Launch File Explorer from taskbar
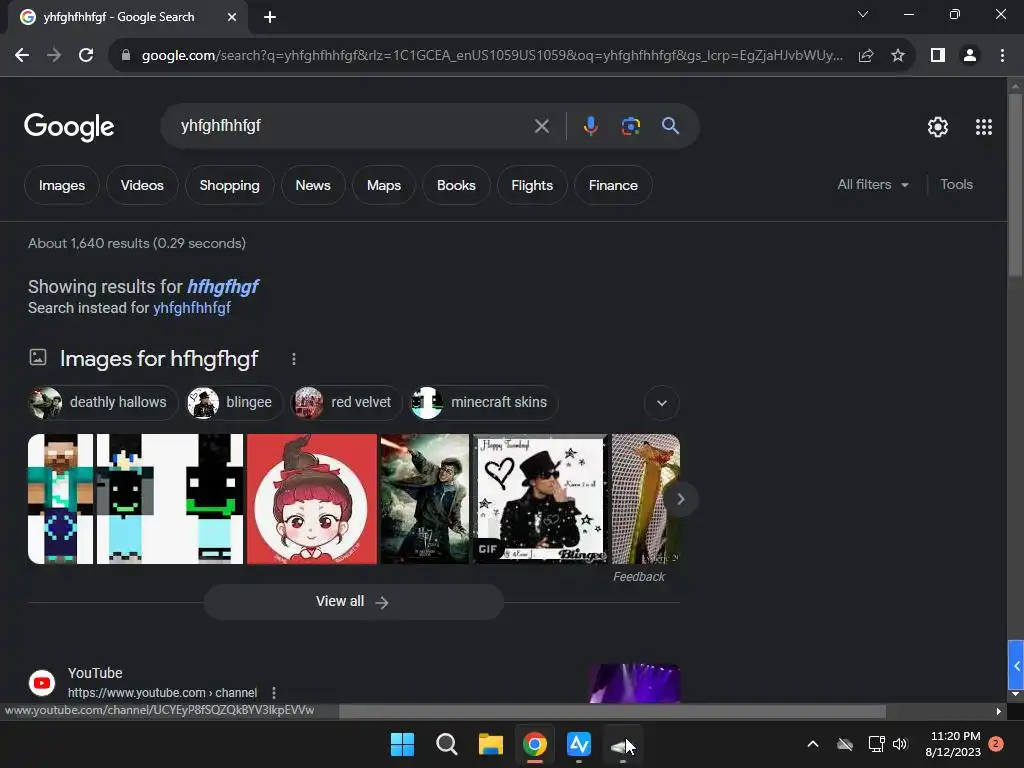Screen dimensions: 1024x768 click(490, 744)
